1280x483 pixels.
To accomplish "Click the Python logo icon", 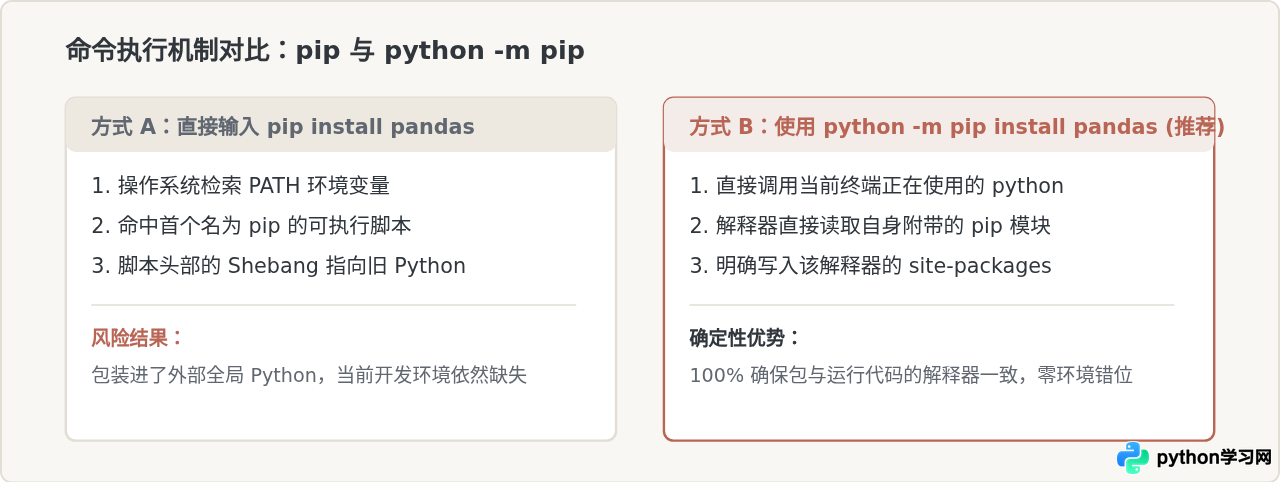I will [1133, 458].
